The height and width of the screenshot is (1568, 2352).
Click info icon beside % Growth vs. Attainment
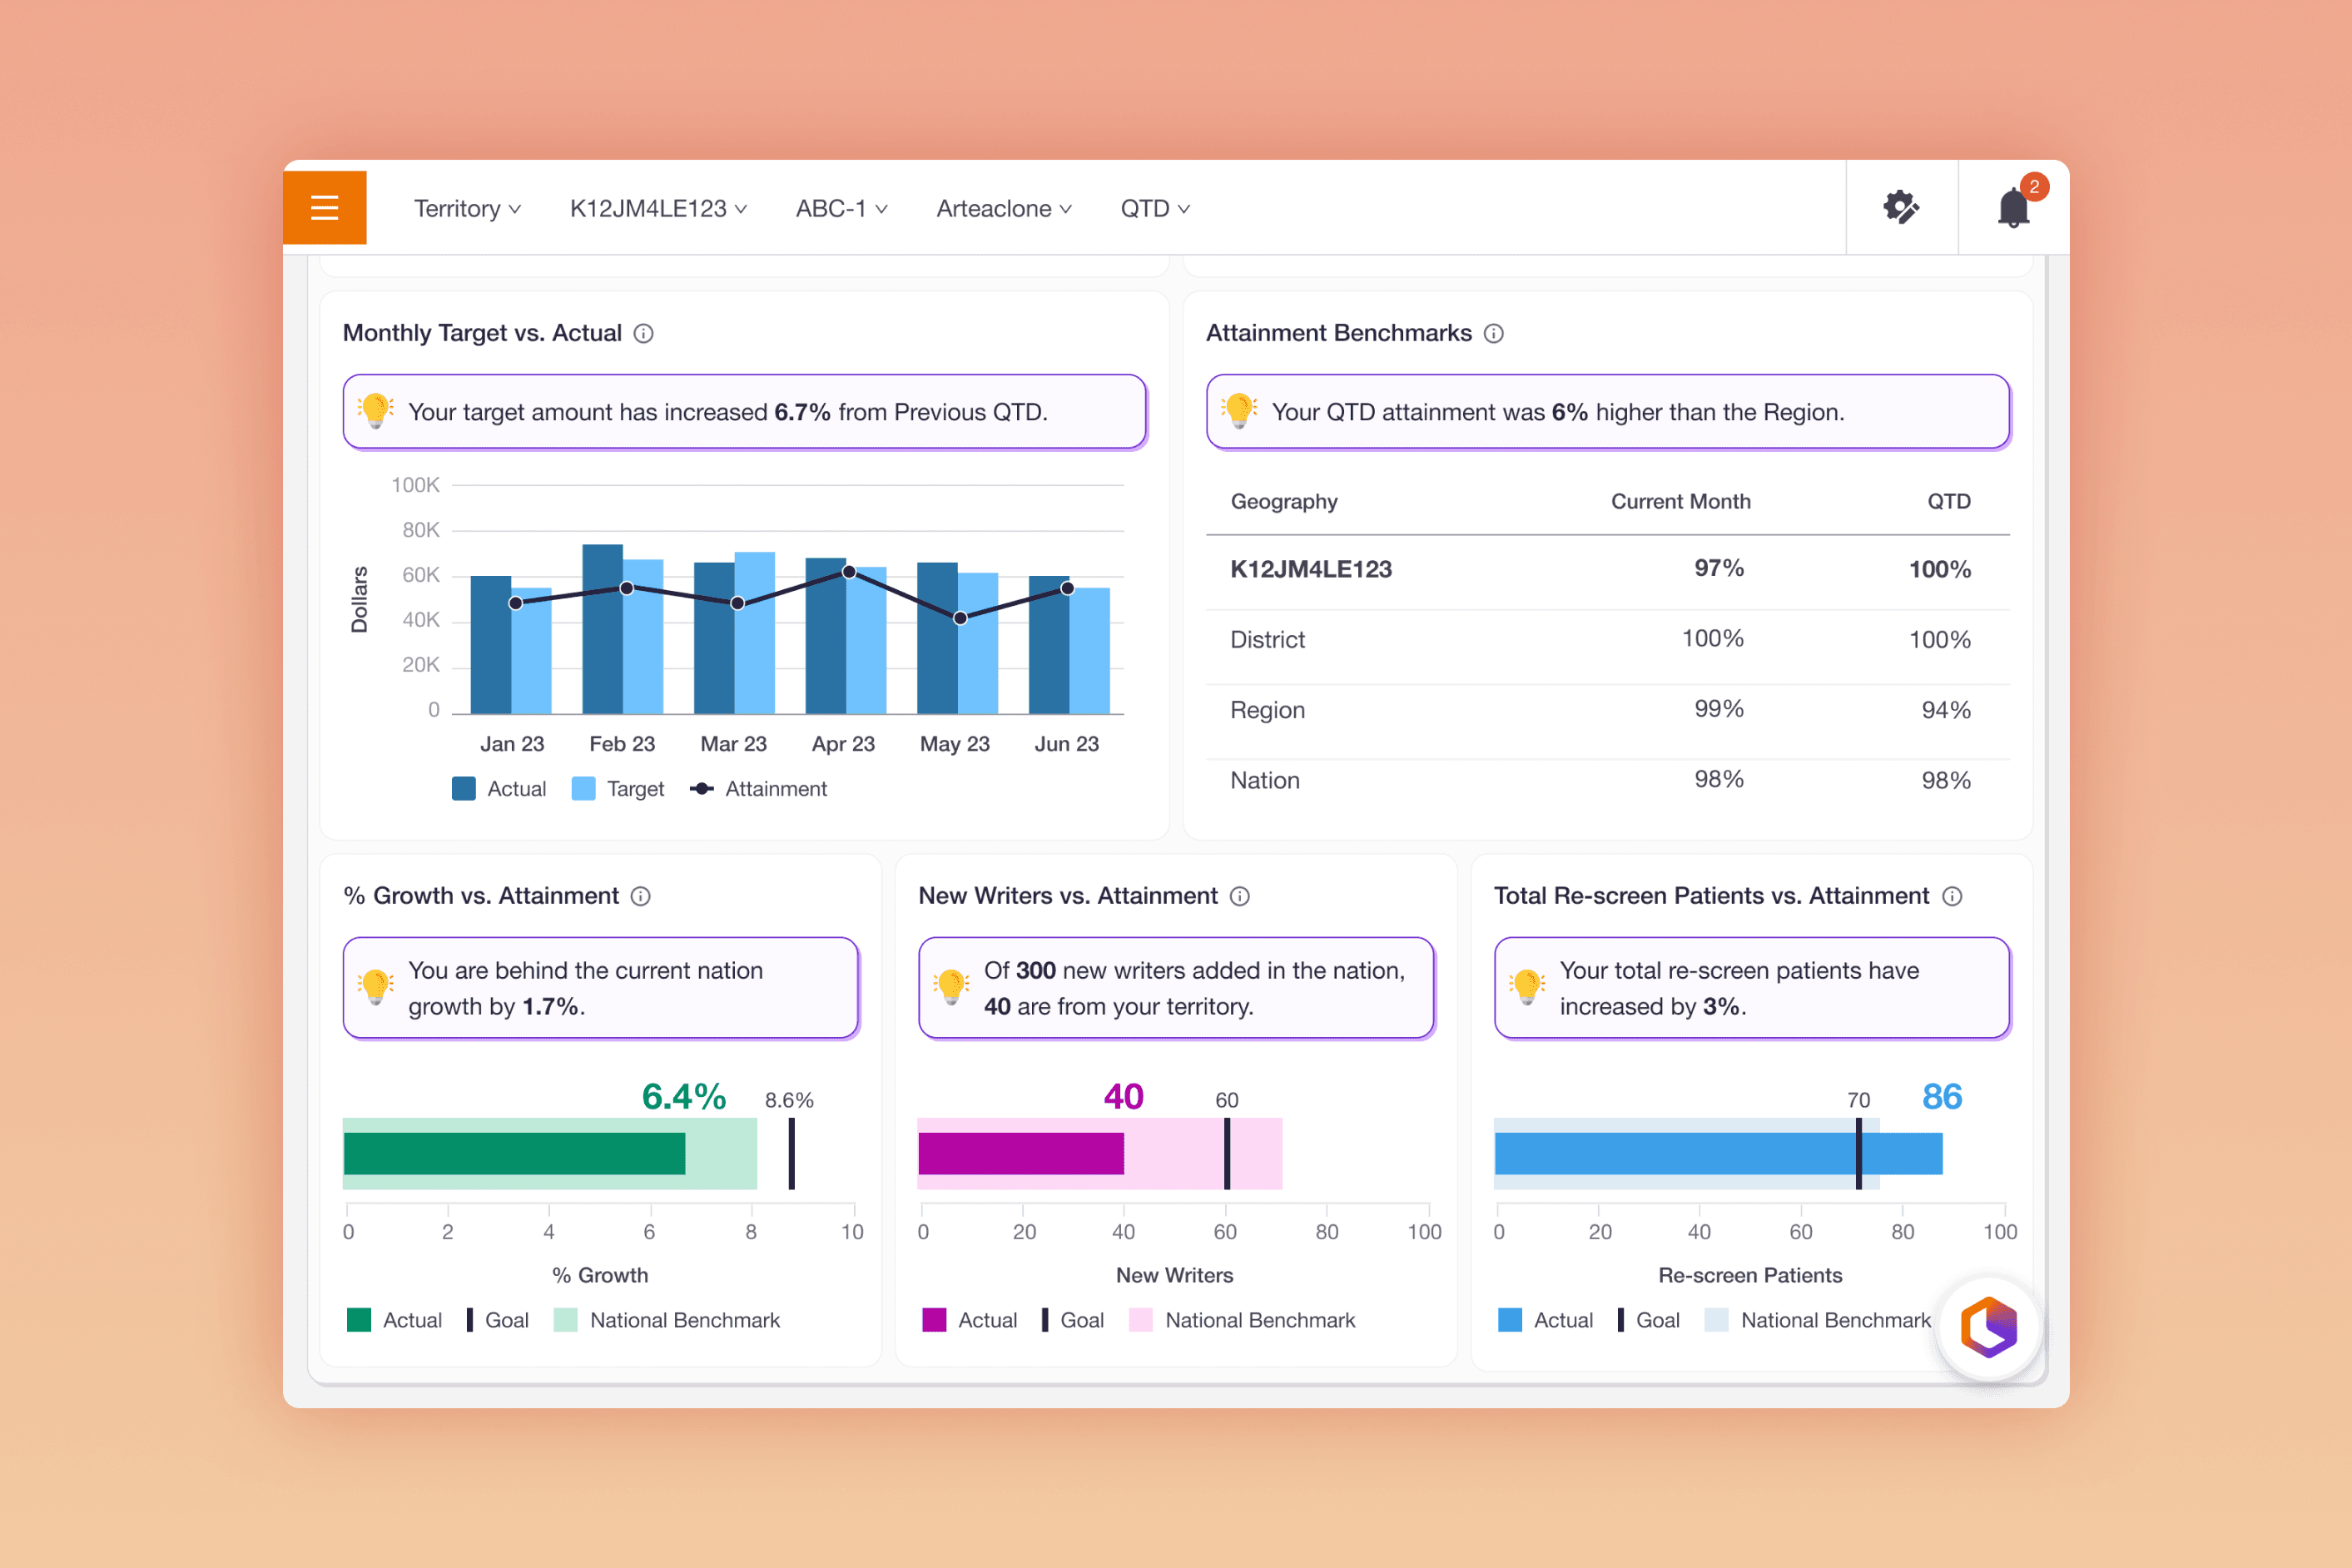tap(641, 897)
